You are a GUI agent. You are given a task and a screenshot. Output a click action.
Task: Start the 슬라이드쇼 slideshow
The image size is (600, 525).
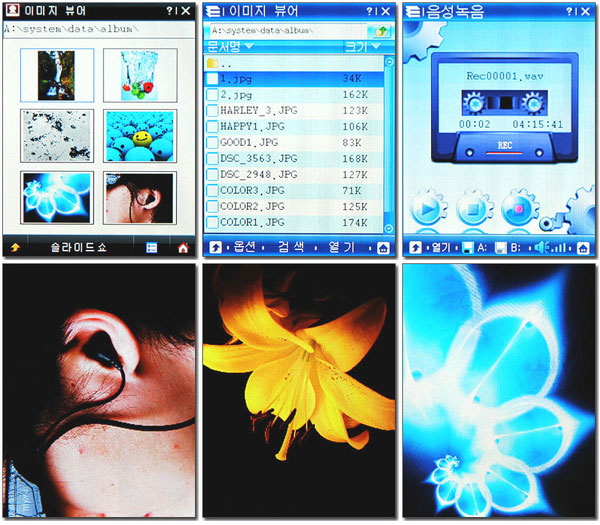79,247
